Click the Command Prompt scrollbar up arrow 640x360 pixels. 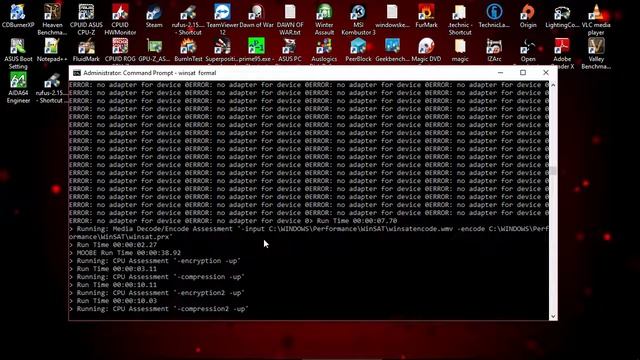point(553,85)
